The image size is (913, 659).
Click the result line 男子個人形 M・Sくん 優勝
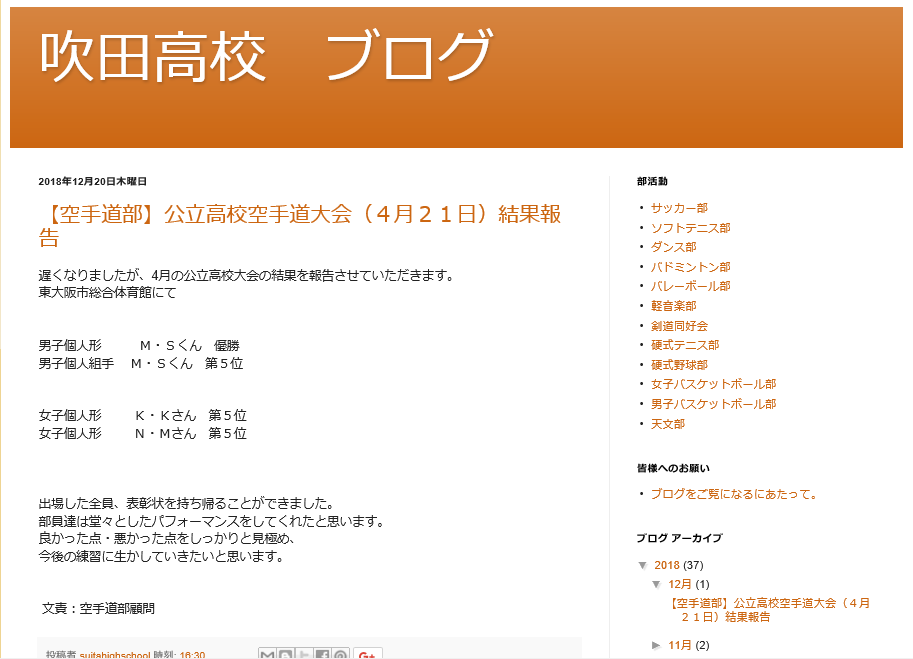point(139,346)
